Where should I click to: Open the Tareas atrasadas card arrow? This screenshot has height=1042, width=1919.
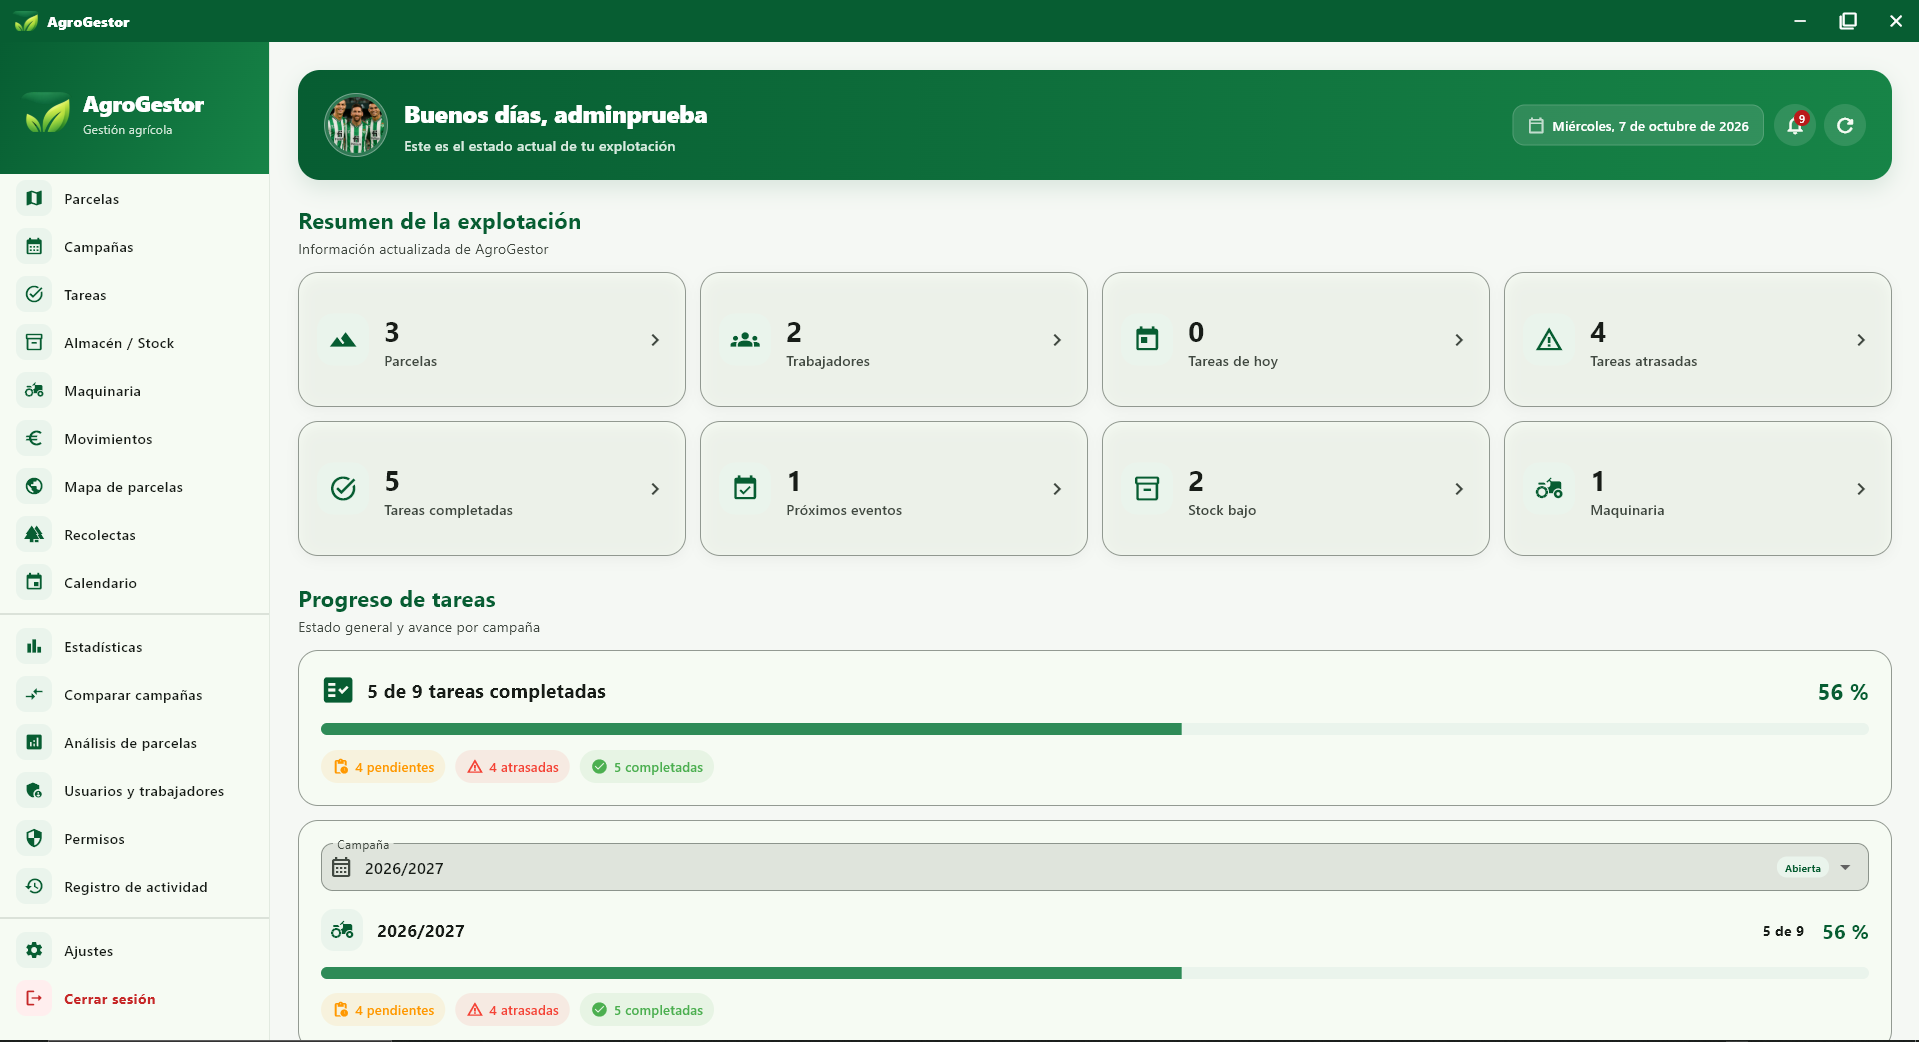click(1861, 340)
